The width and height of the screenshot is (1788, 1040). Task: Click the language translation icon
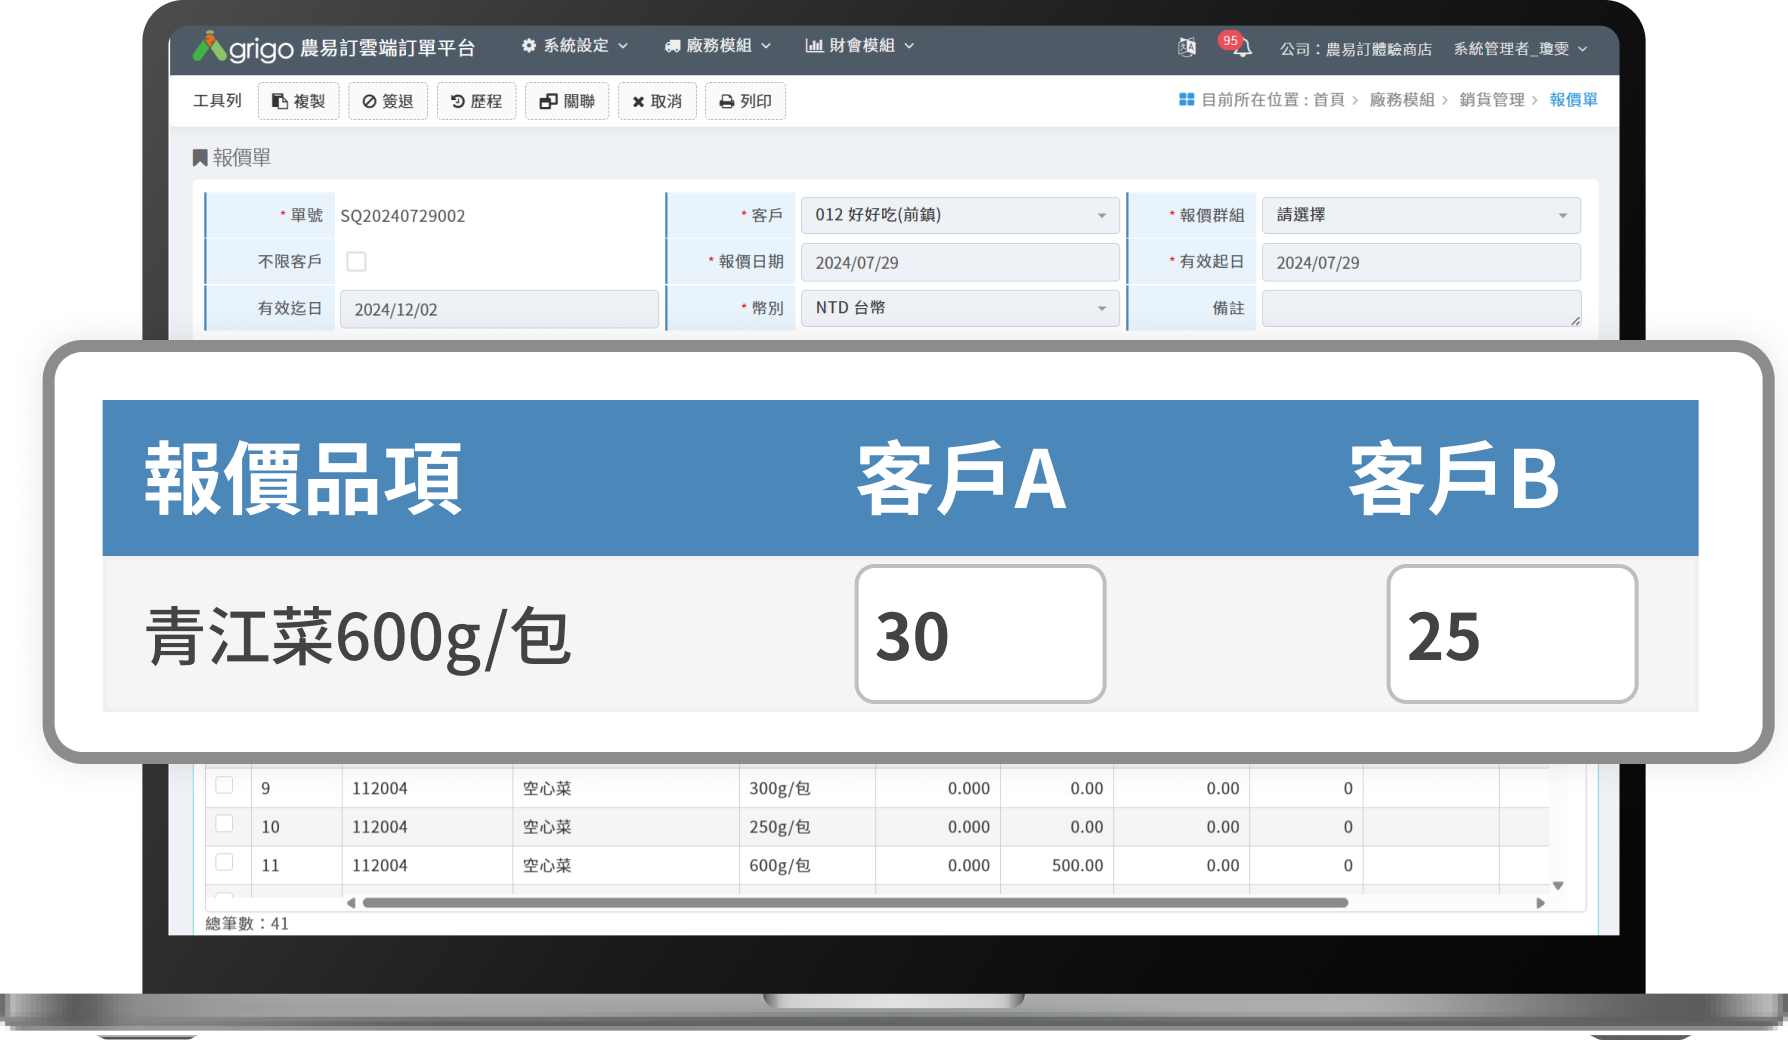(1188, 46)
